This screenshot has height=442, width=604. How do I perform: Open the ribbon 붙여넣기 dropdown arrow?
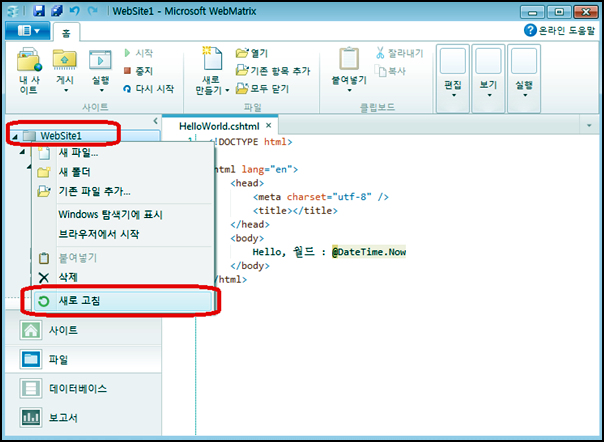tap(349, 91)
